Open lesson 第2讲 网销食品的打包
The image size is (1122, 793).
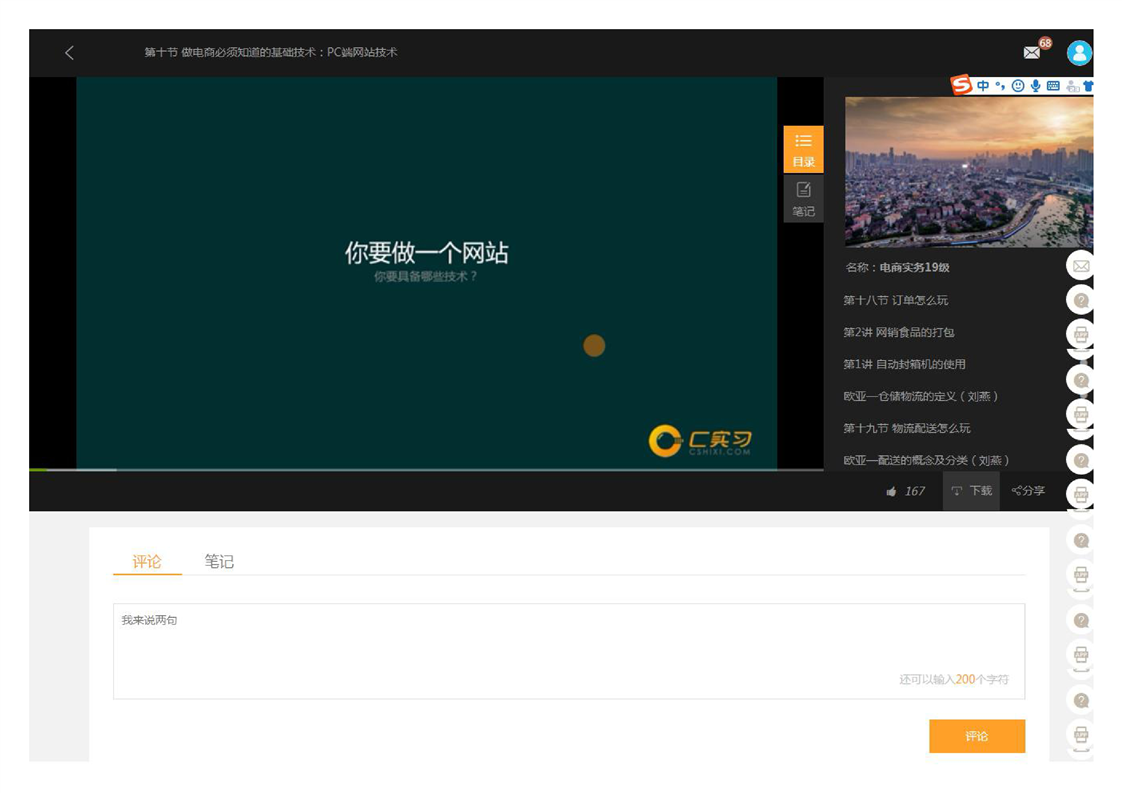coord(899,332)
